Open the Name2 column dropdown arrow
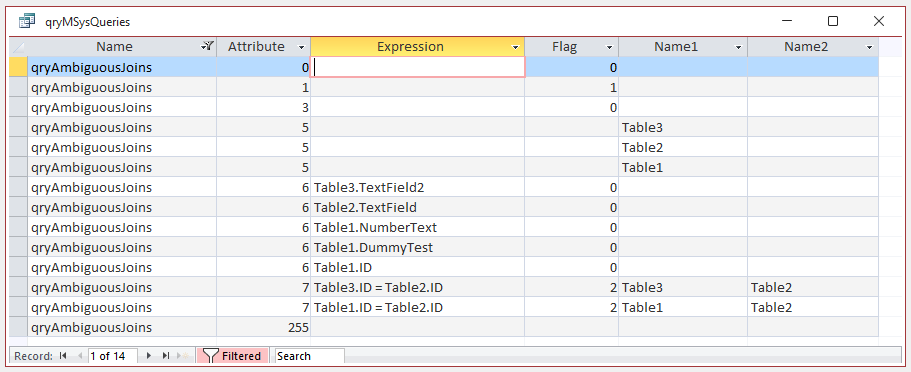 pyautogui.click(x=869, y=47)
